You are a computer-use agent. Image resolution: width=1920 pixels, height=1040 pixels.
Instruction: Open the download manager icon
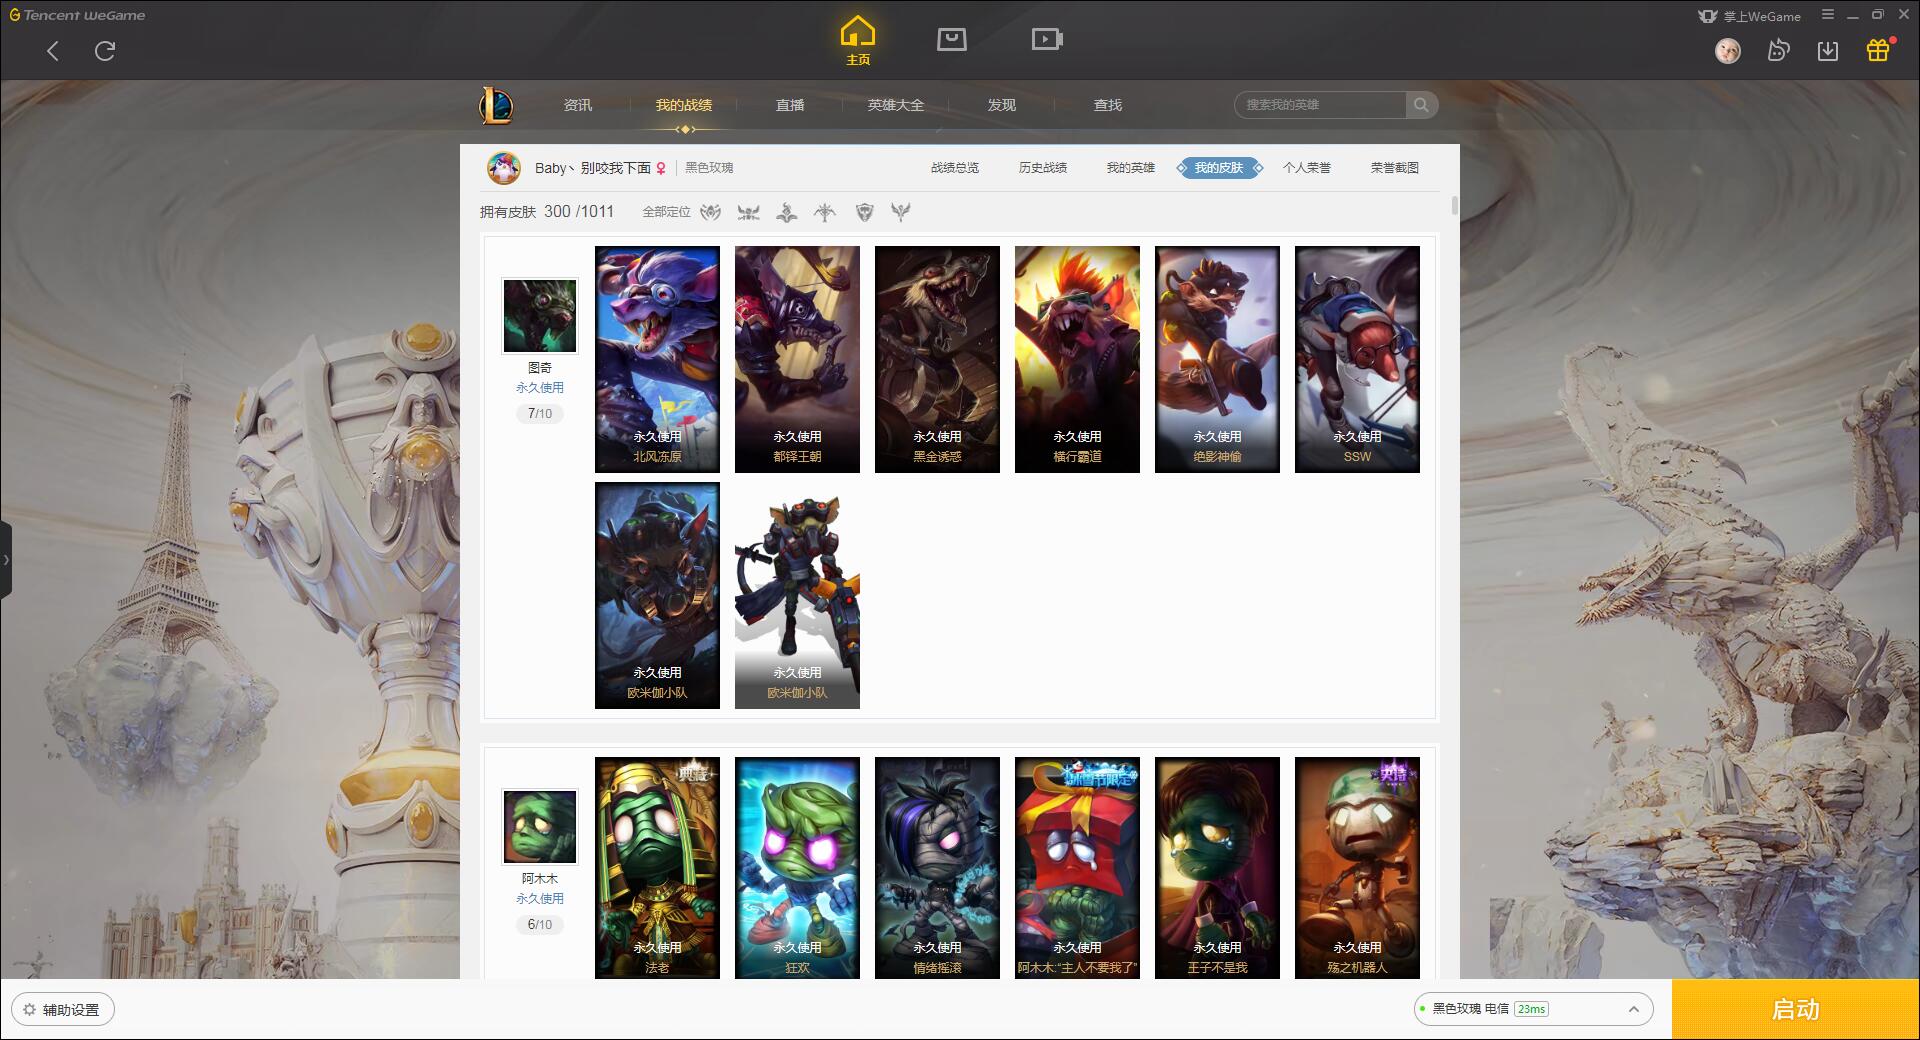tap(1828, 51)
